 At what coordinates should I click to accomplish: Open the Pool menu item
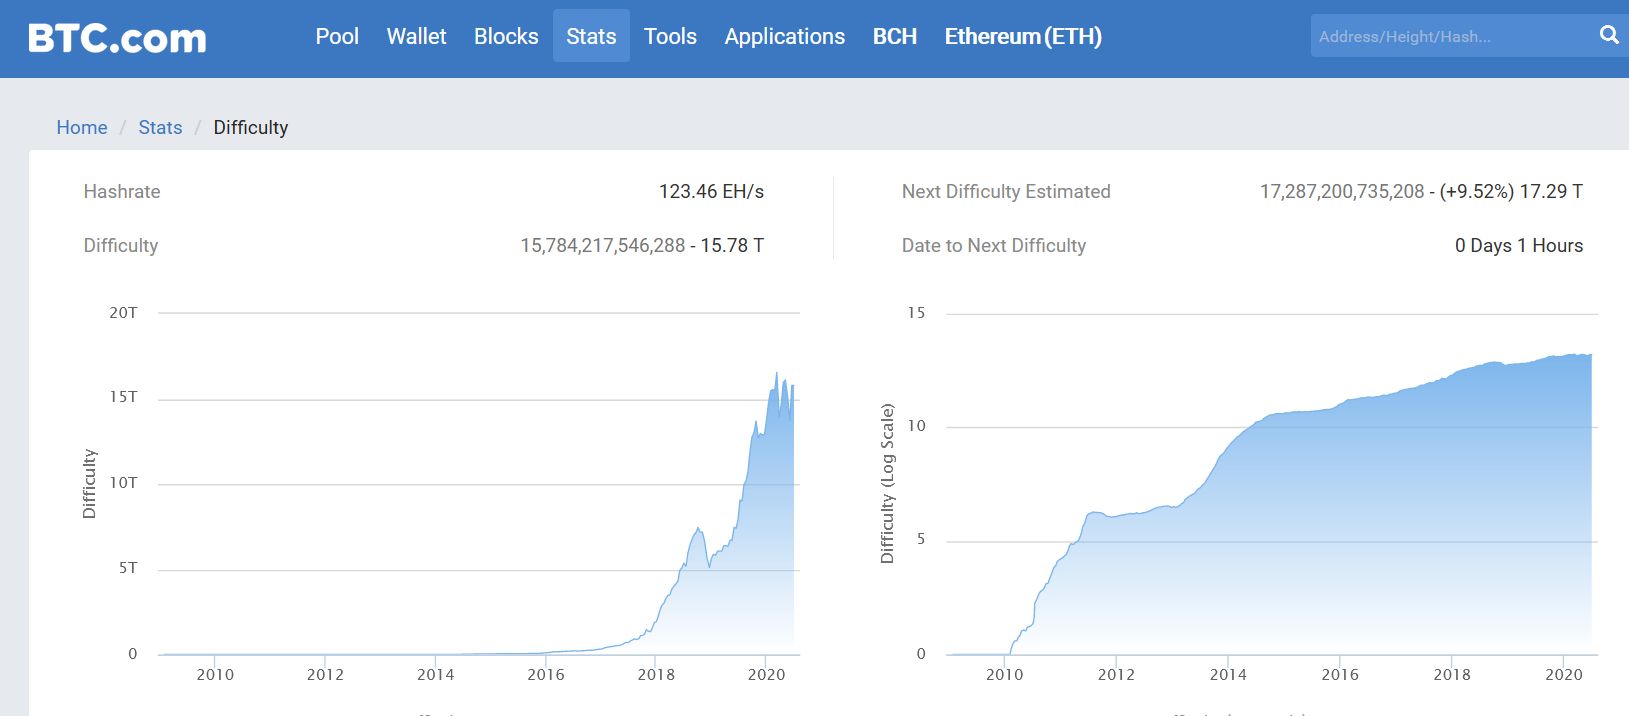337,36
